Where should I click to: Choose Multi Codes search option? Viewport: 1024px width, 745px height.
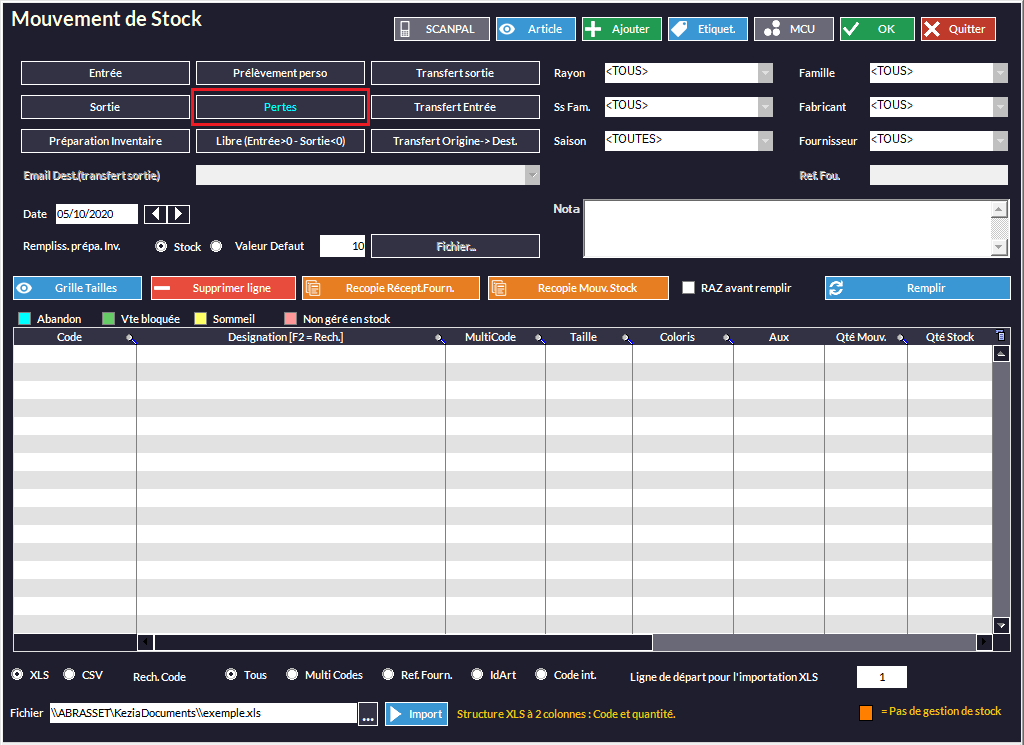coord(292,675)
